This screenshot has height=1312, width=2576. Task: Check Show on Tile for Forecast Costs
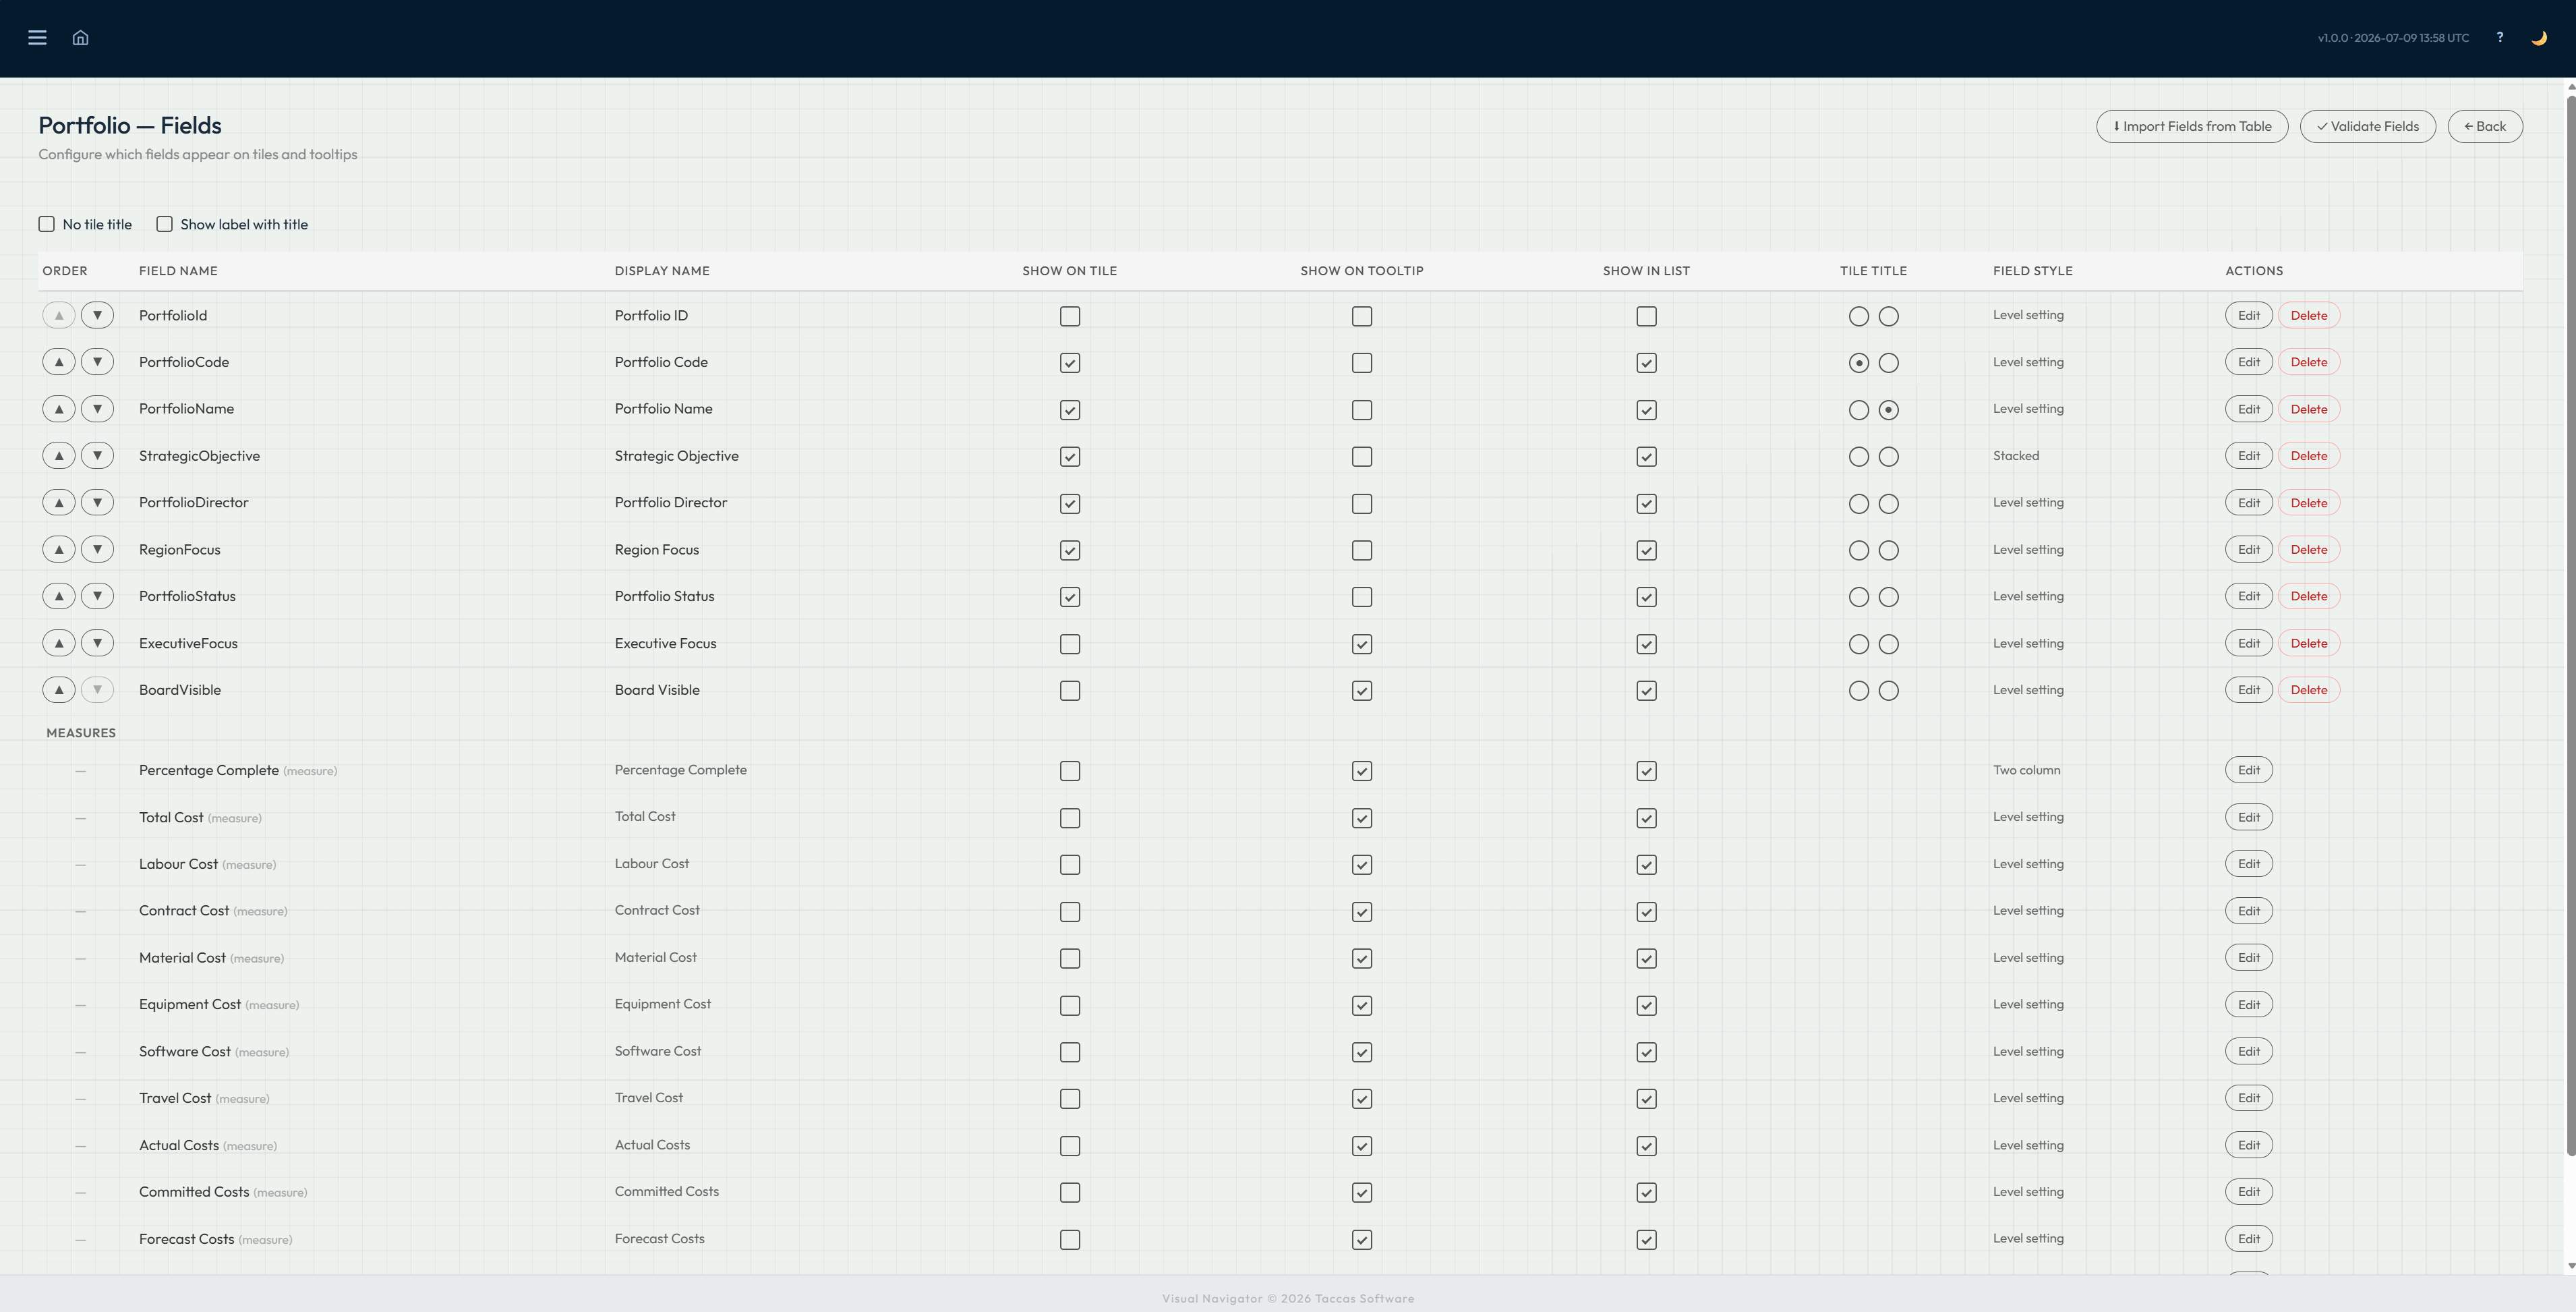[x=1070, y=1240]
